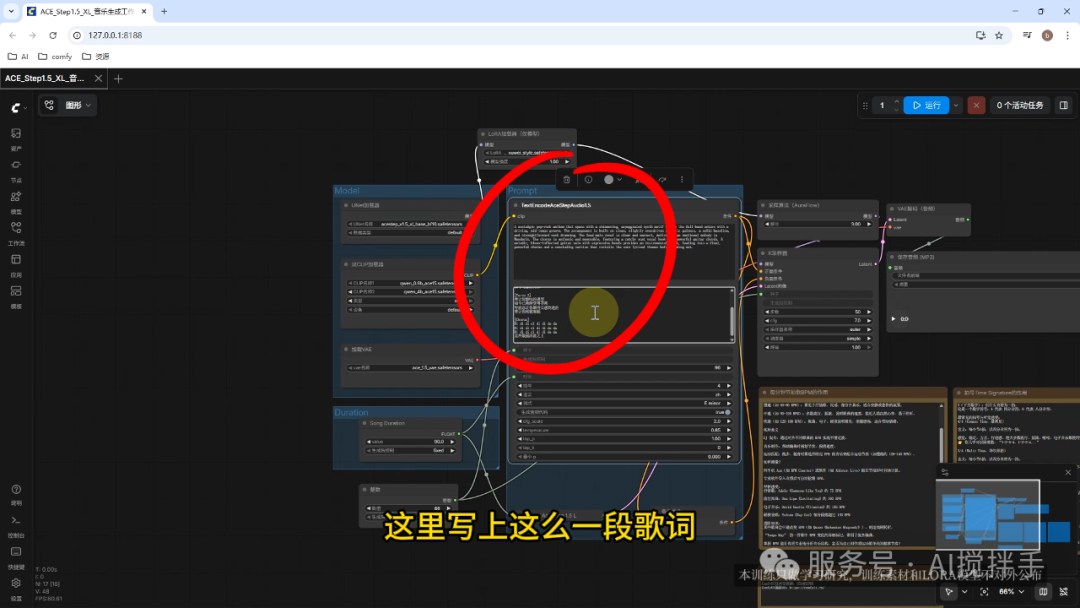Viewport: 1080px width, 608px height.
Task: Collapse the AuraFlow sampling node
Action: (763, 205)
